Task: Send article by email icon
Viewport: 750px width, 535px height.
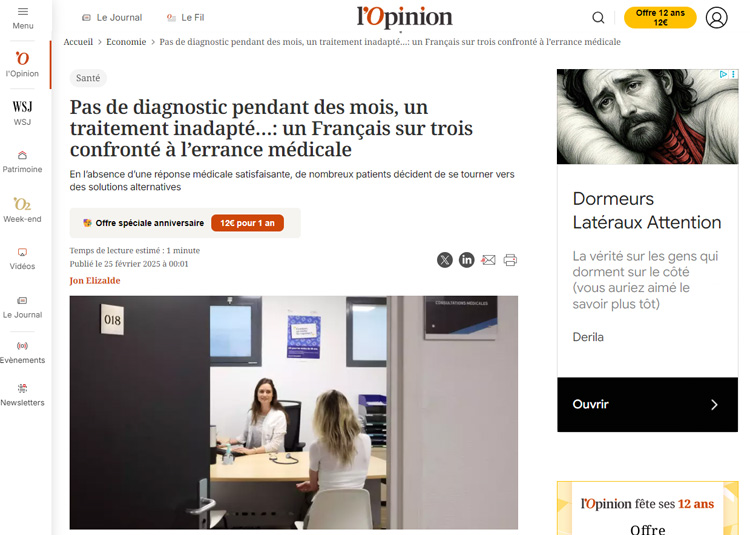Action: tap(488, 260)
